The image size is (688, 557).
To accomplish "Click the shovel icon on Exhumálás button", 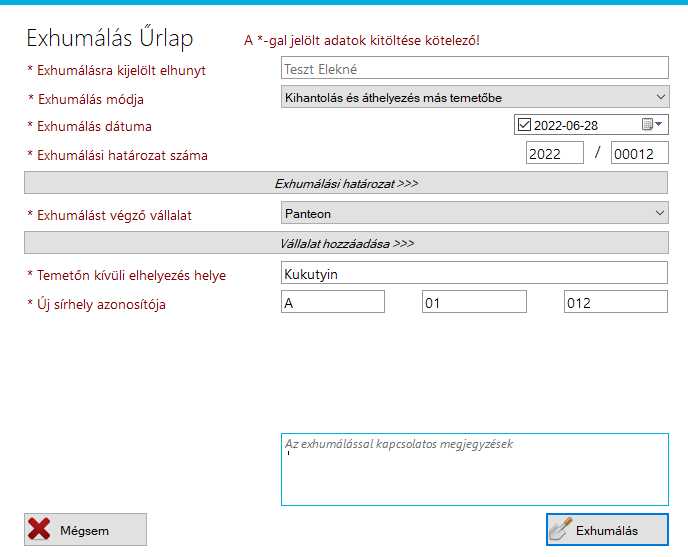I will click(561, 530).
